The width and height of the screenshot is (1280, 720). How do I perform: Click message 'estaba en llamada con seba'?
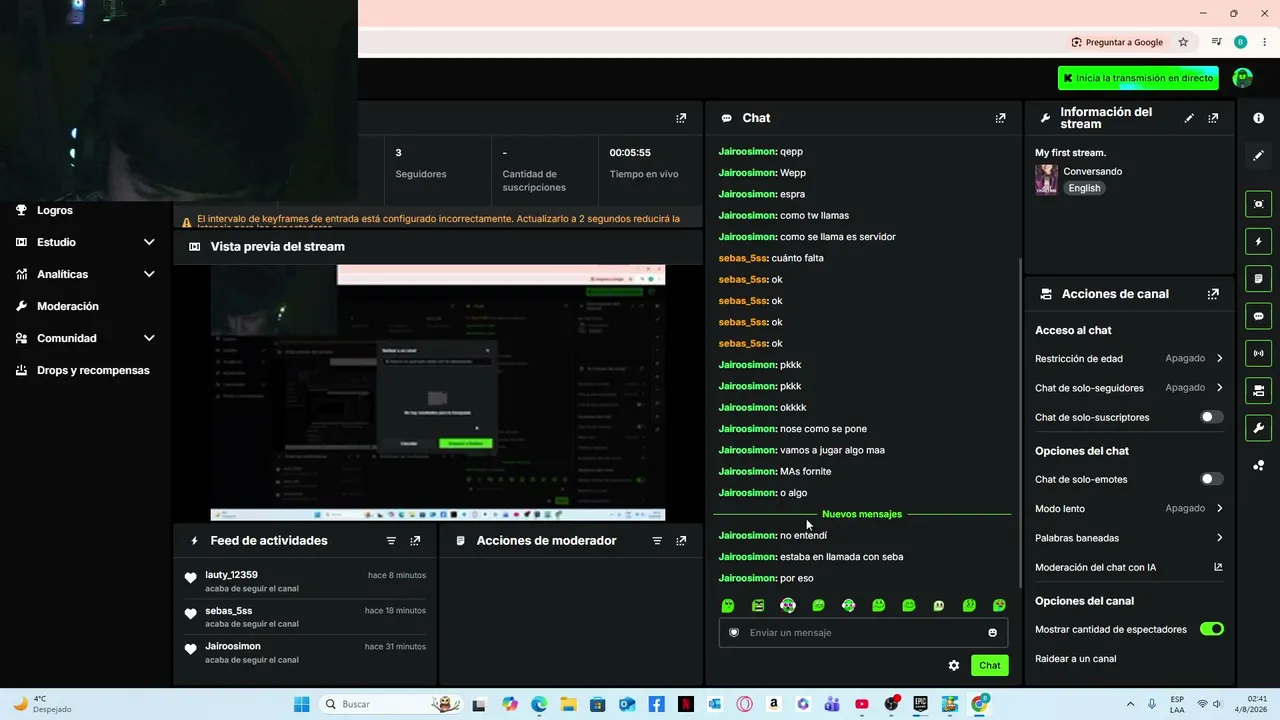[x=841, y=556]
